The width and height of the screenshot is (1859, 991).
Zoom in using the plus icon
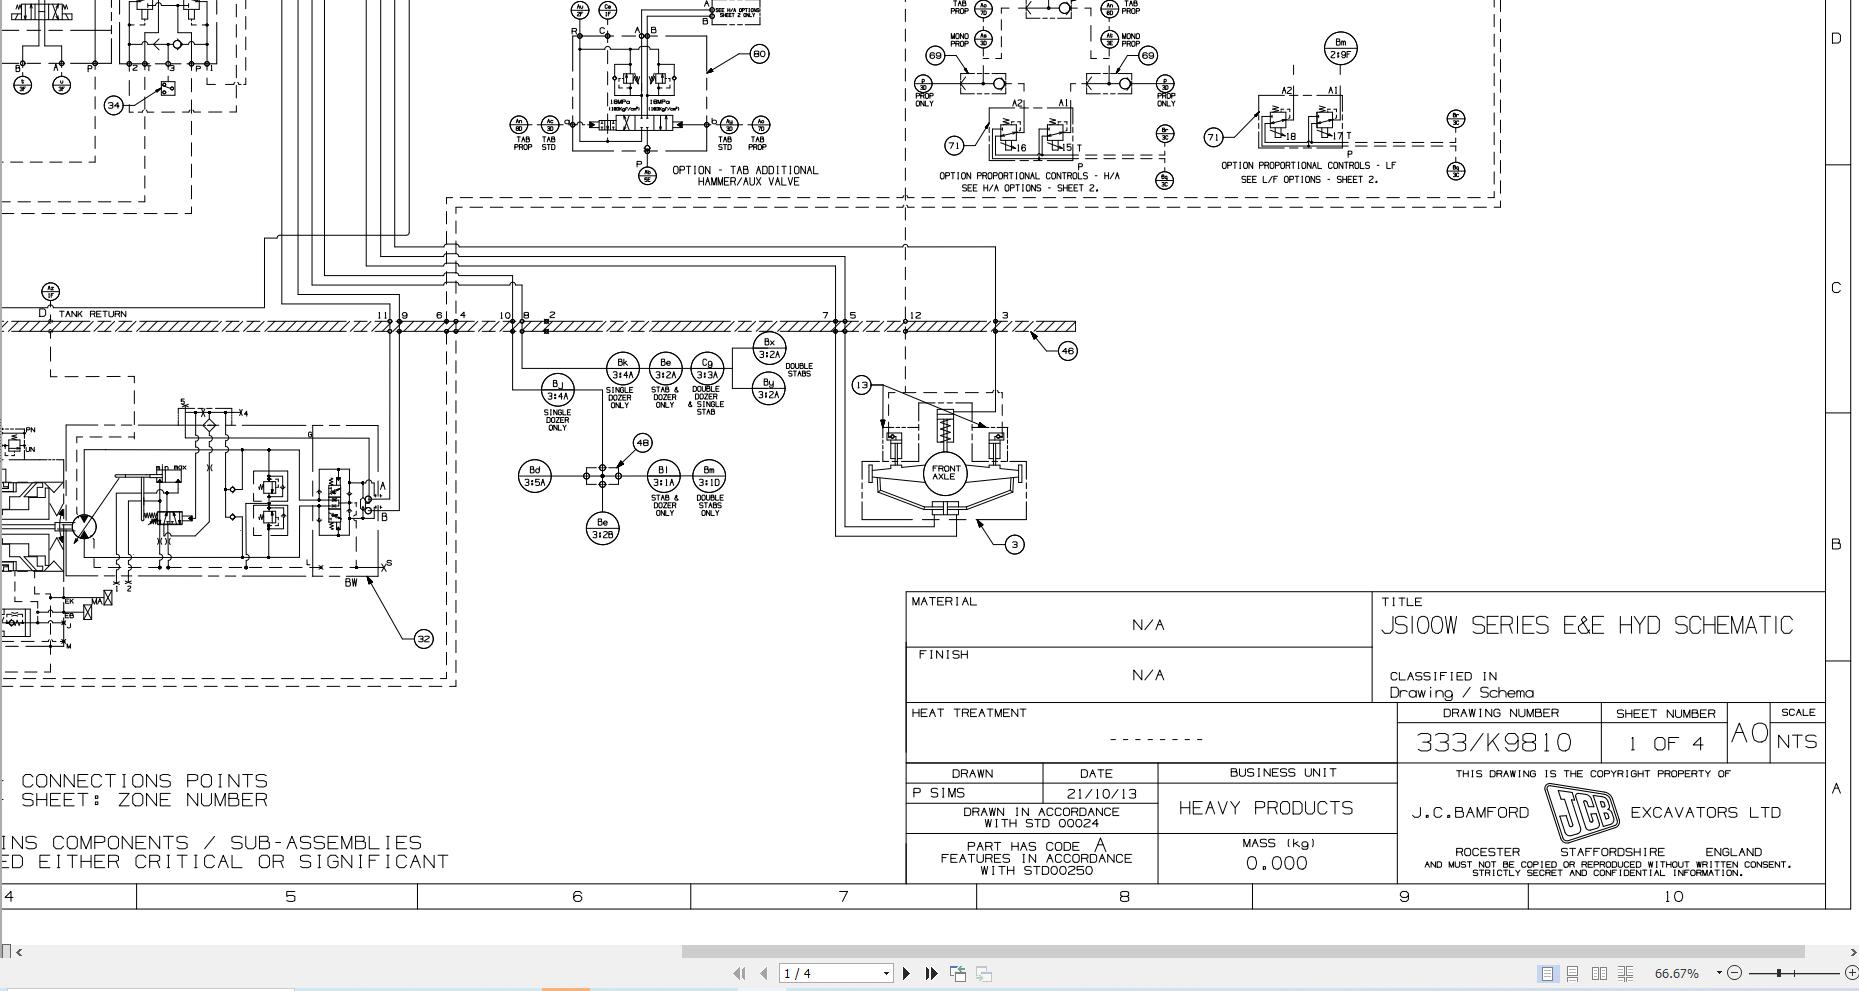click(1851, 972)
